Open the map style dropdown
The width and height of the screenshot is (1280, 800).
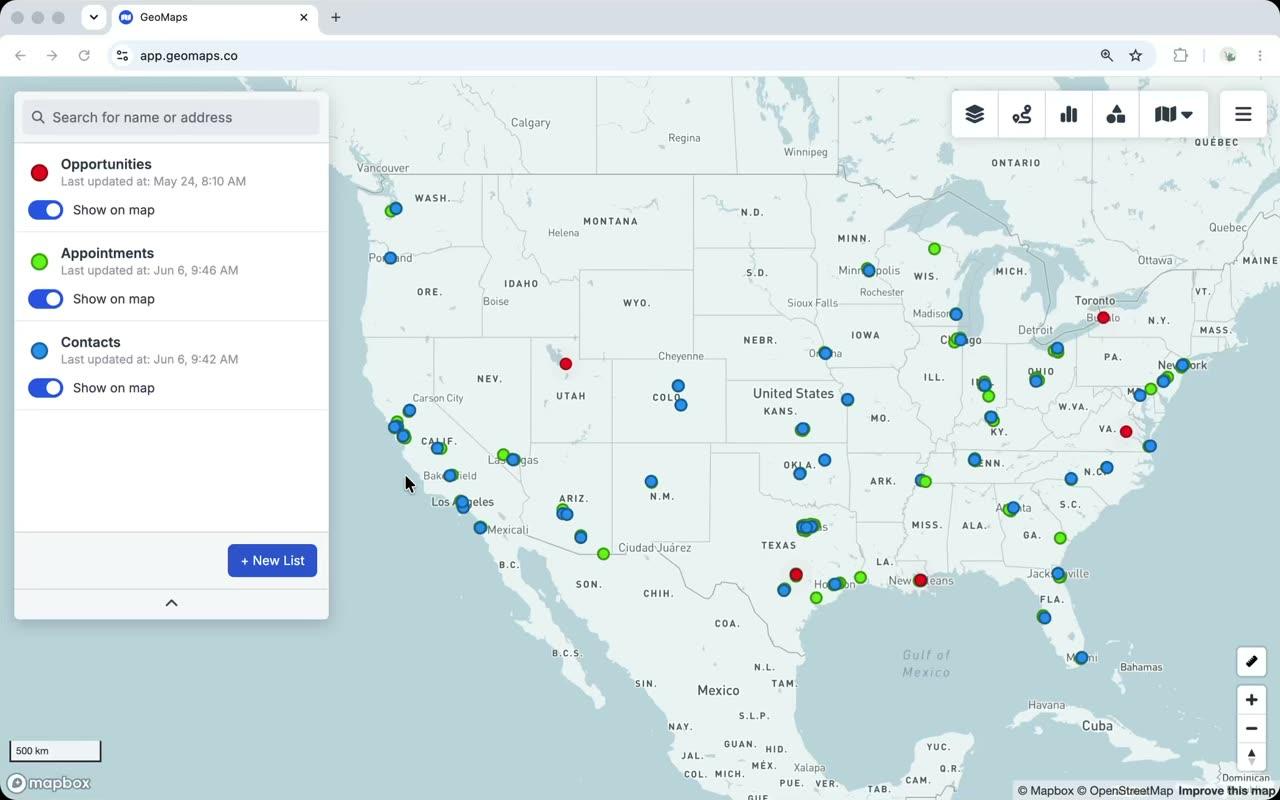(1174, 115)
